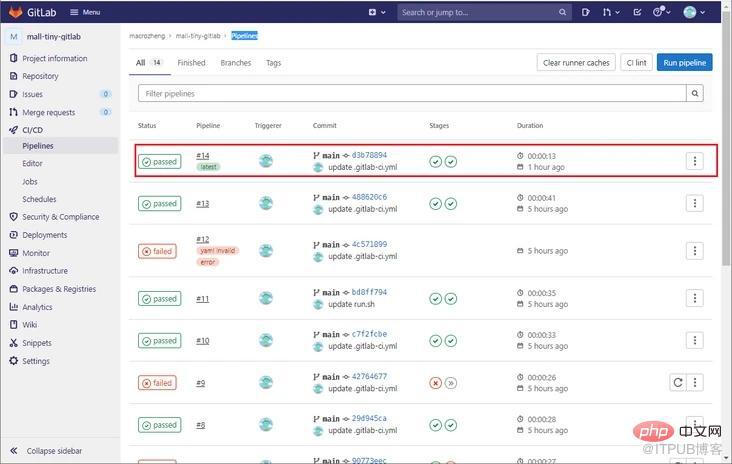Open the merge requests dropdown in navbar
The height and width of the screenshot is (464, 732).
coord(611,12)
